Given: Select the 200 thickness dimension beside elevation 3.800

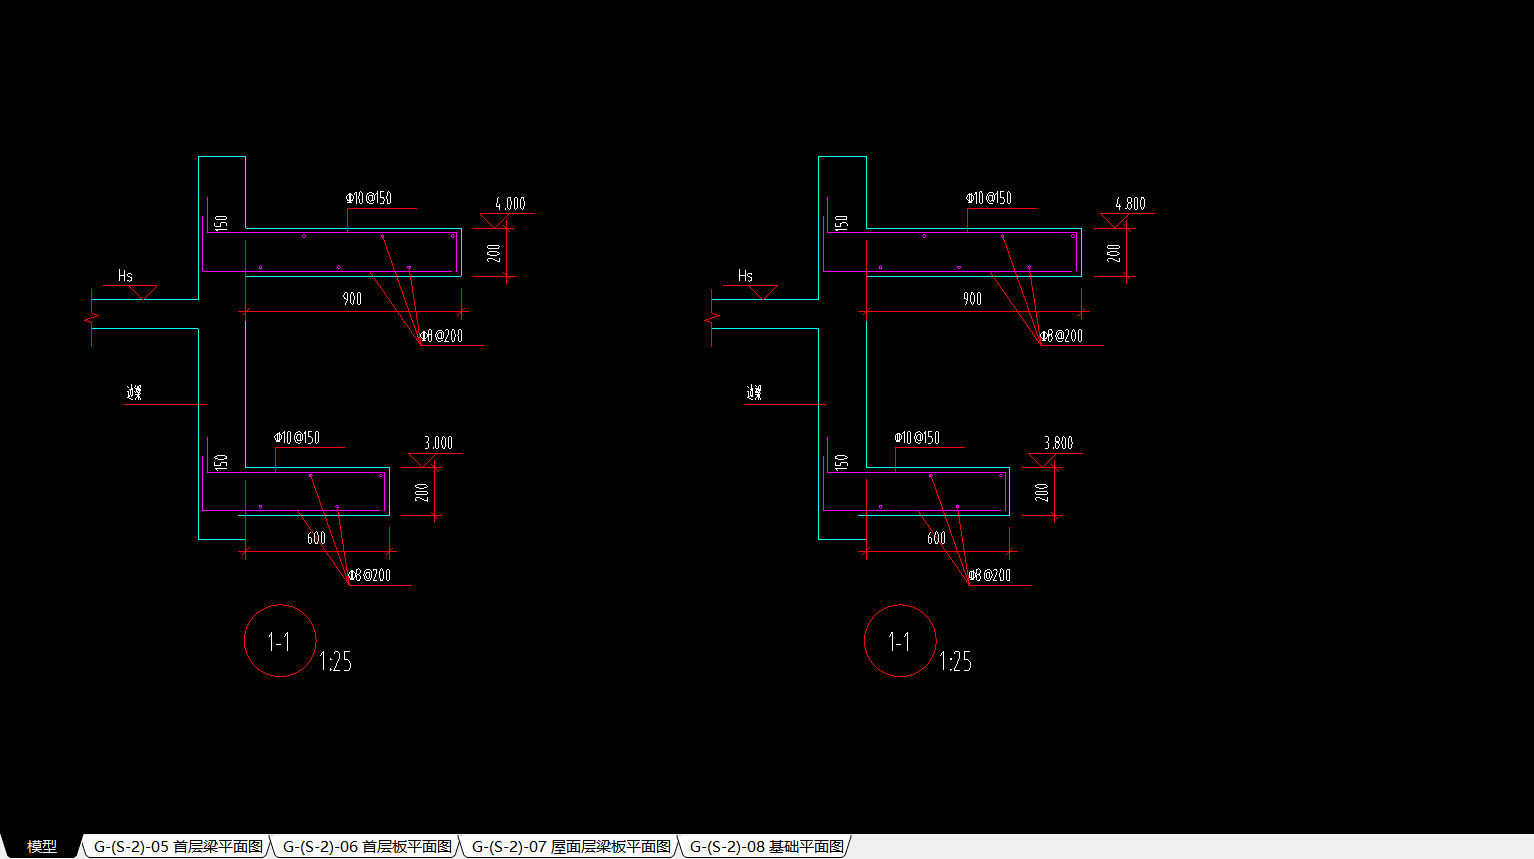Looking at the screenshot, I should coord(1042,492).
